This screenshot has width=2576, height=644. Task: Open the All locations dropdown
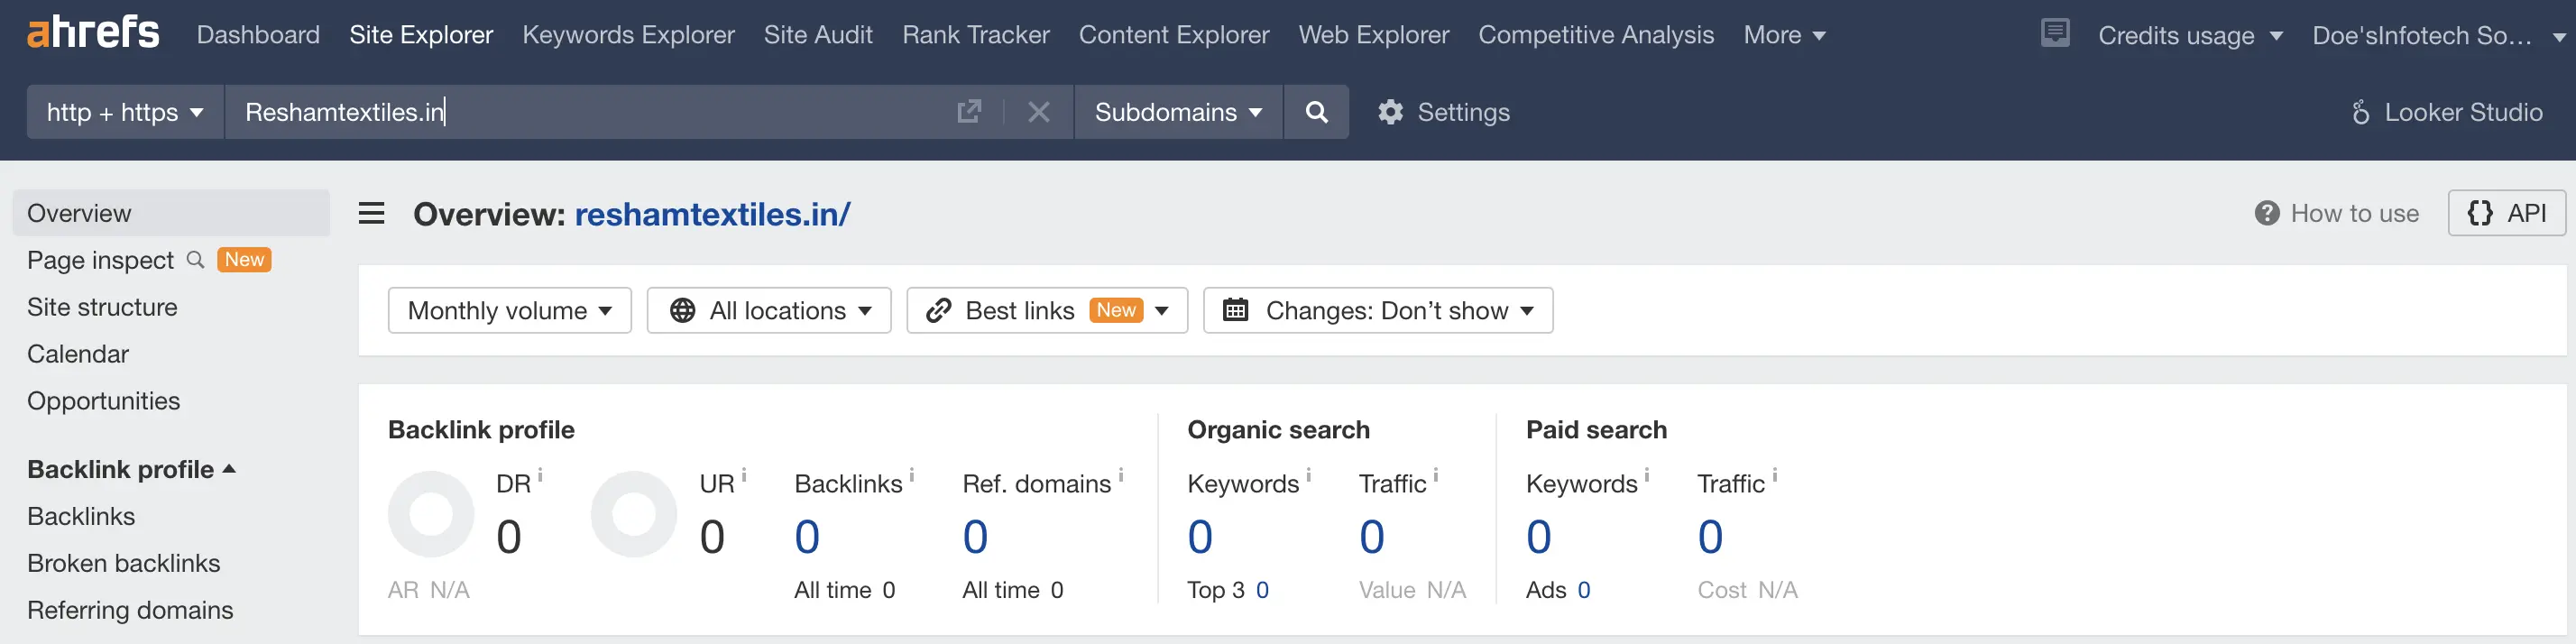768,310
